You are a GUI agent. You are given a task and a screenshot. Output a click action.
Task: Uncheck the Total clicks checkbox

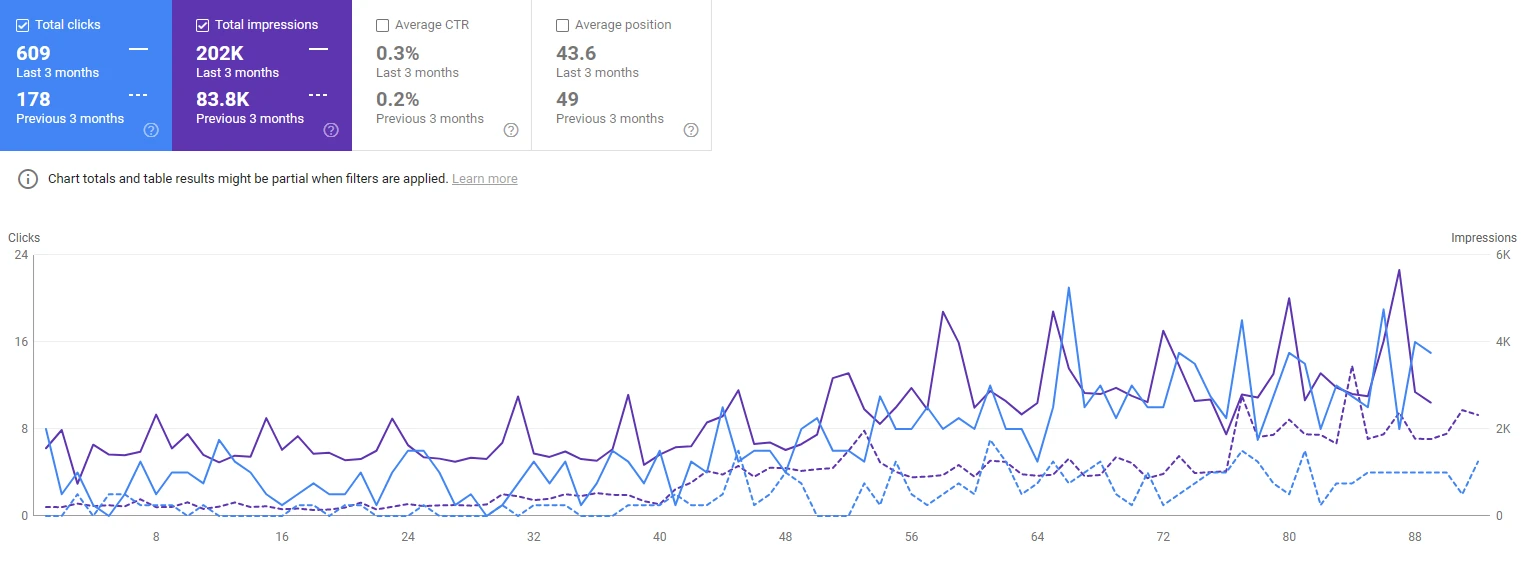[x=23, y=25]
